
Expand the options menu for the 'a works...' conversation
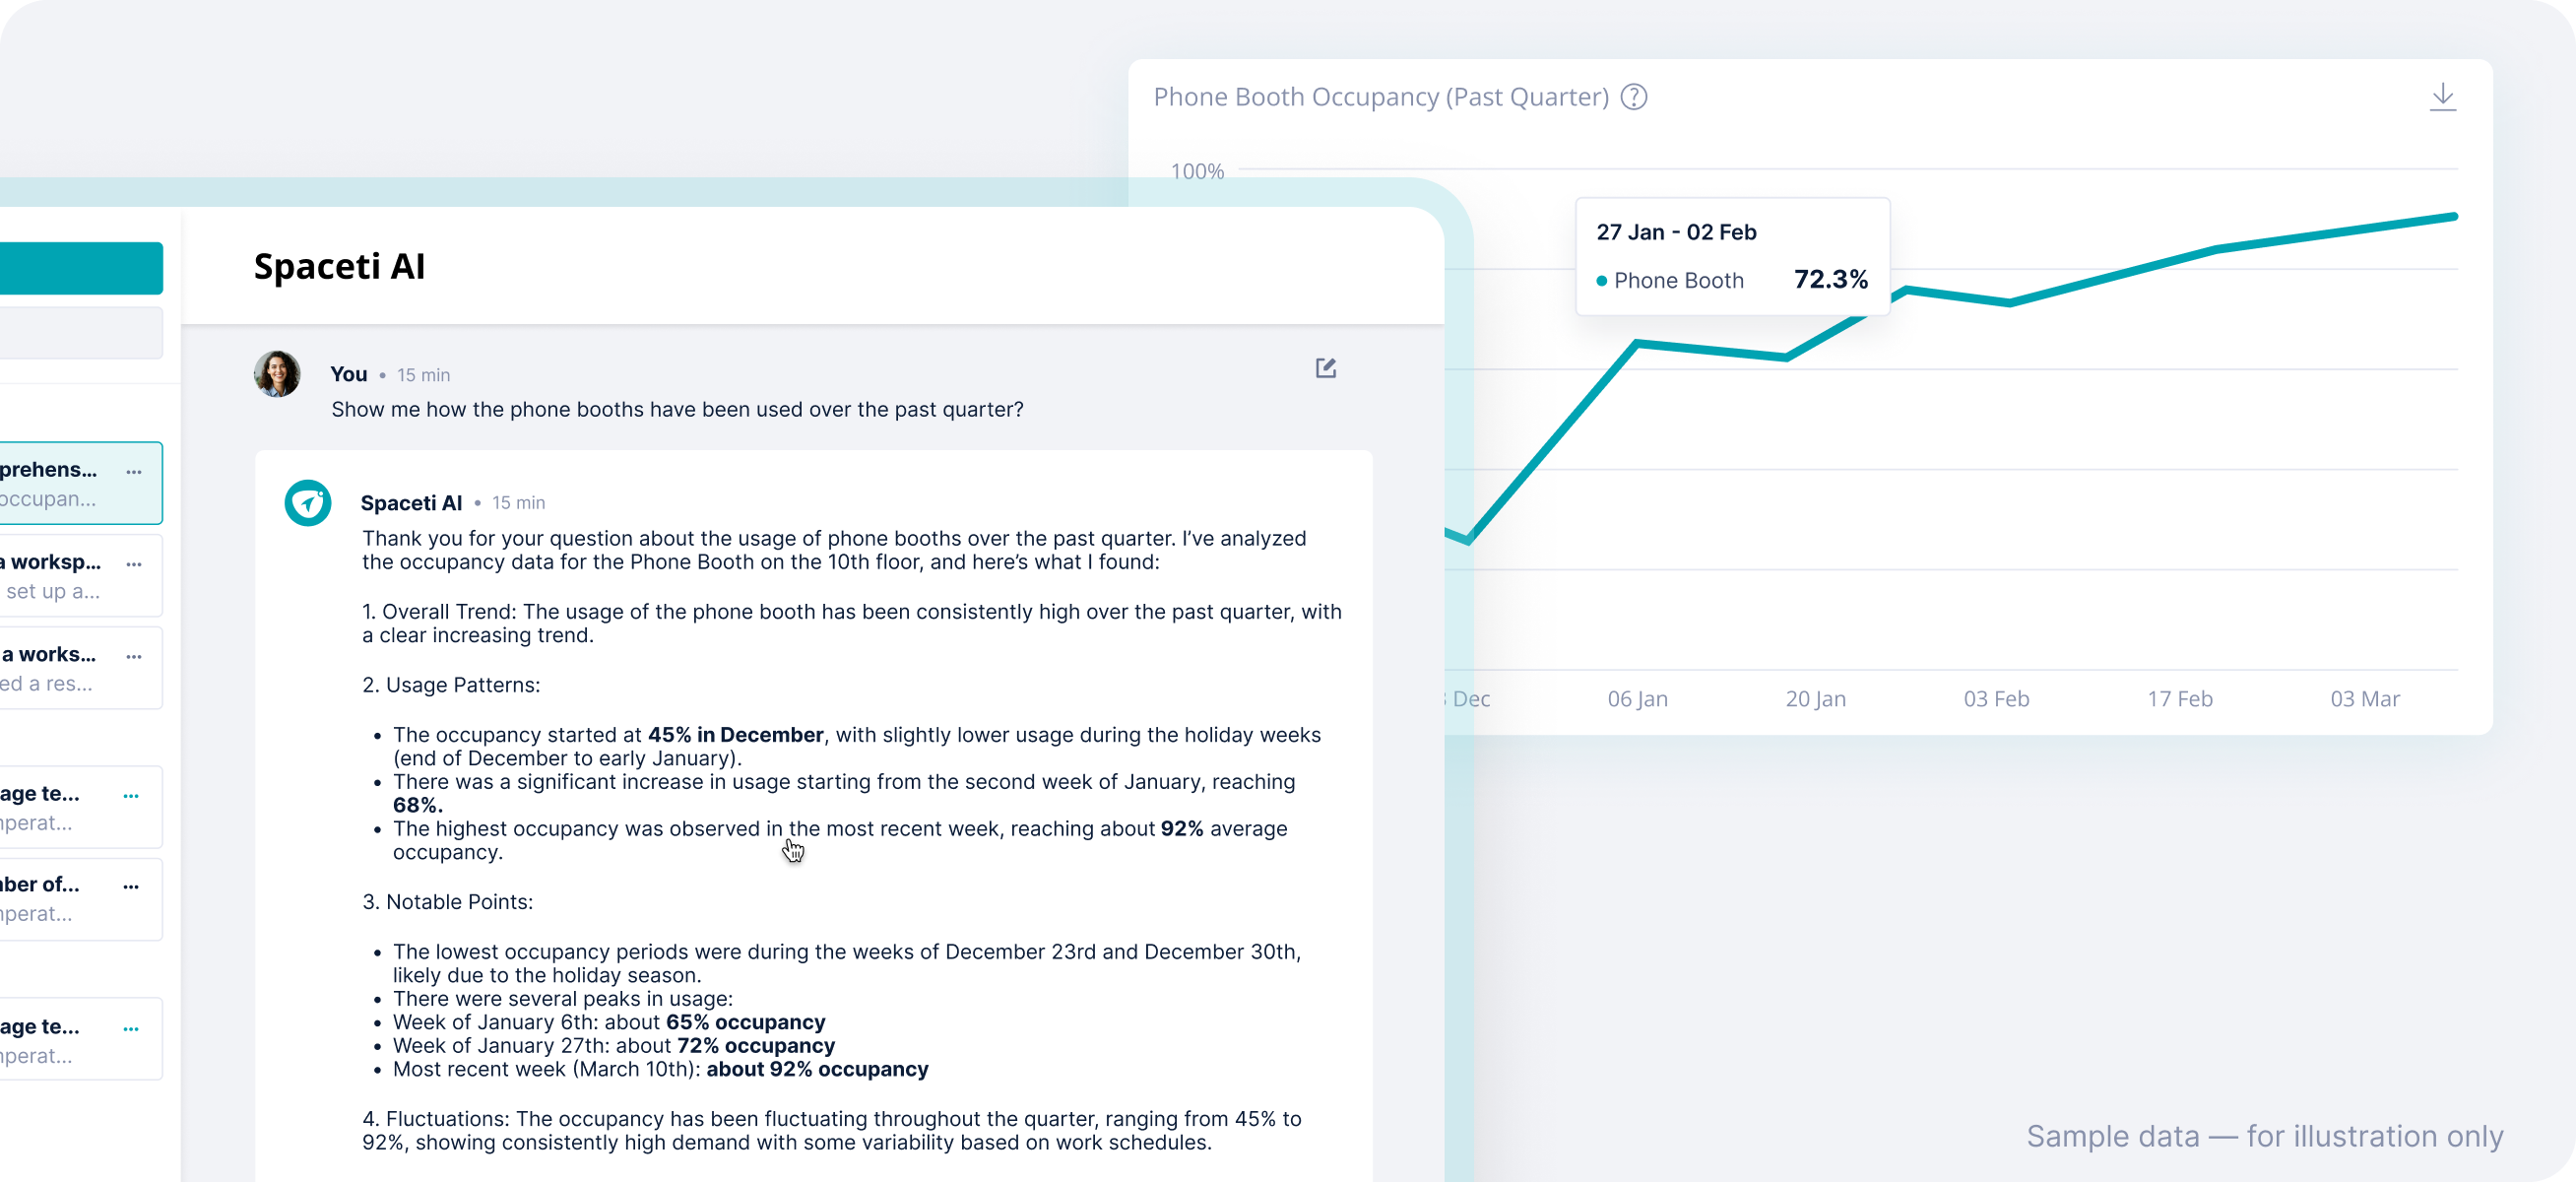(134, 656)
